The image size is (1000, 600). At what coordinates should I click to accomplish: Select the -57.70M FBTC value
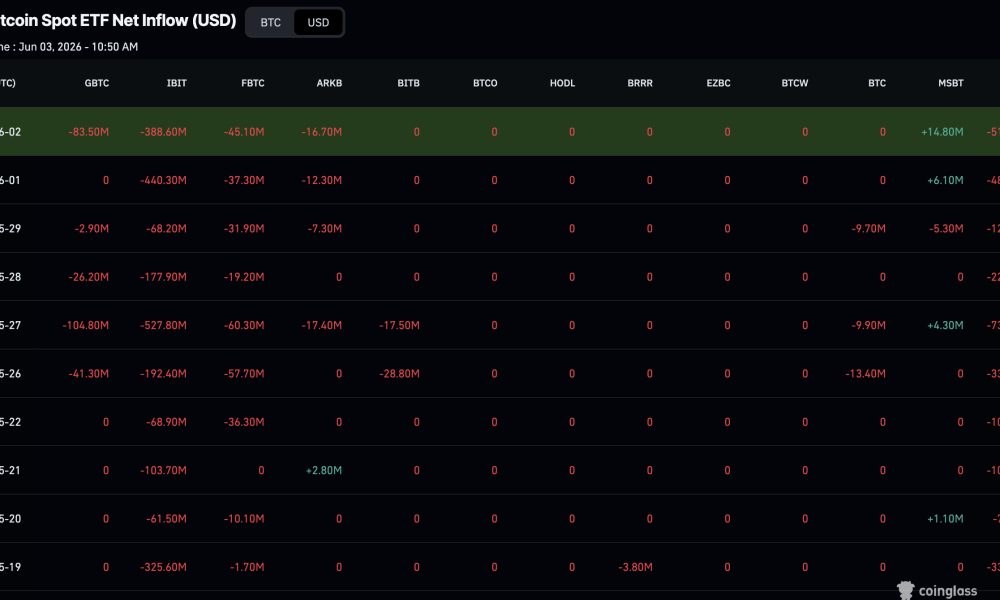click(244, 374)
